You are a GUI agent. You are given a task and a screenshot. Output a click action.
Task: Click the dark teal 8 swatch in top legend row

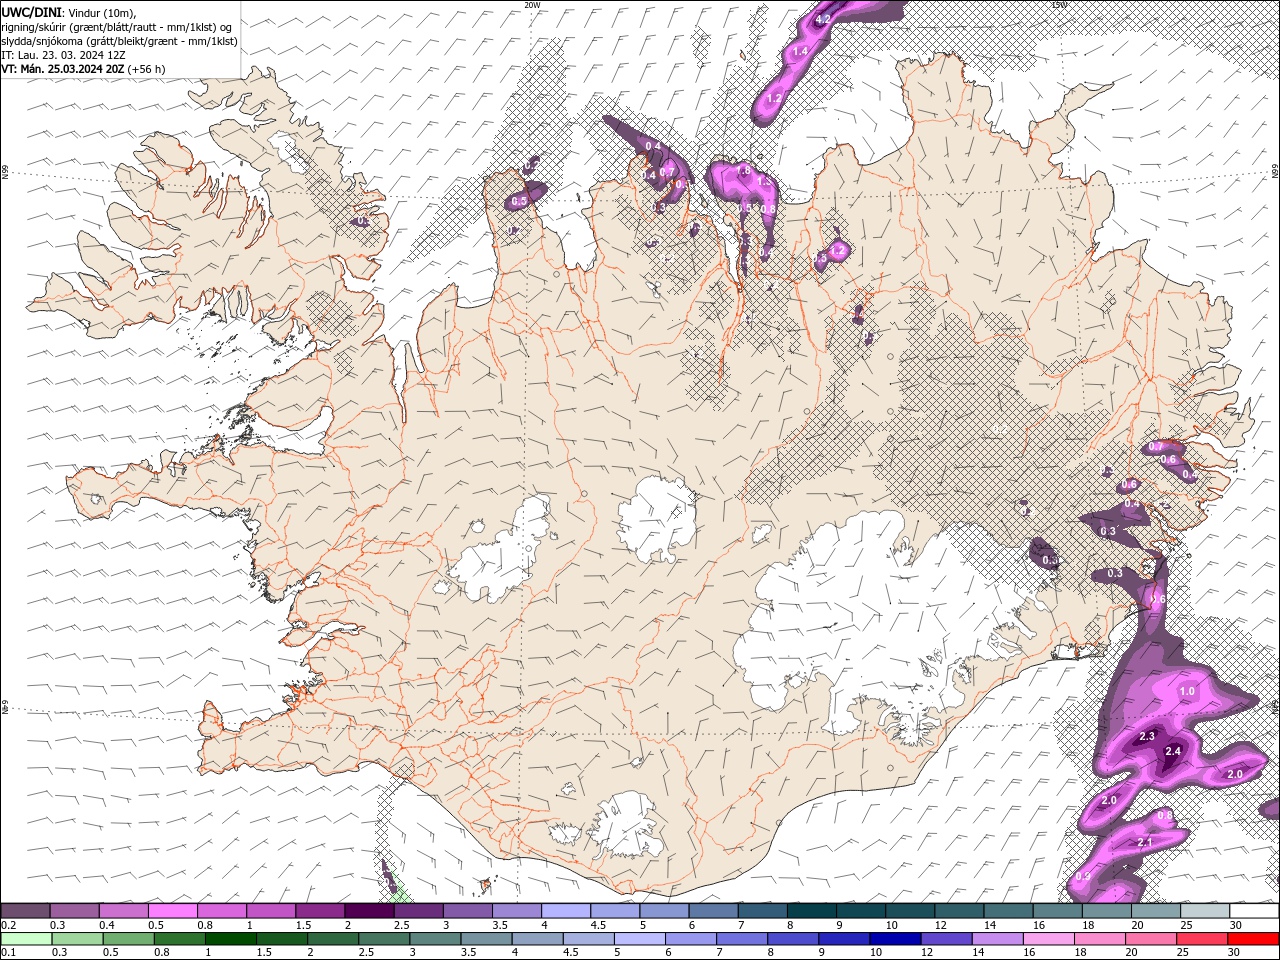pyautogui.click(x=812, y=911)
